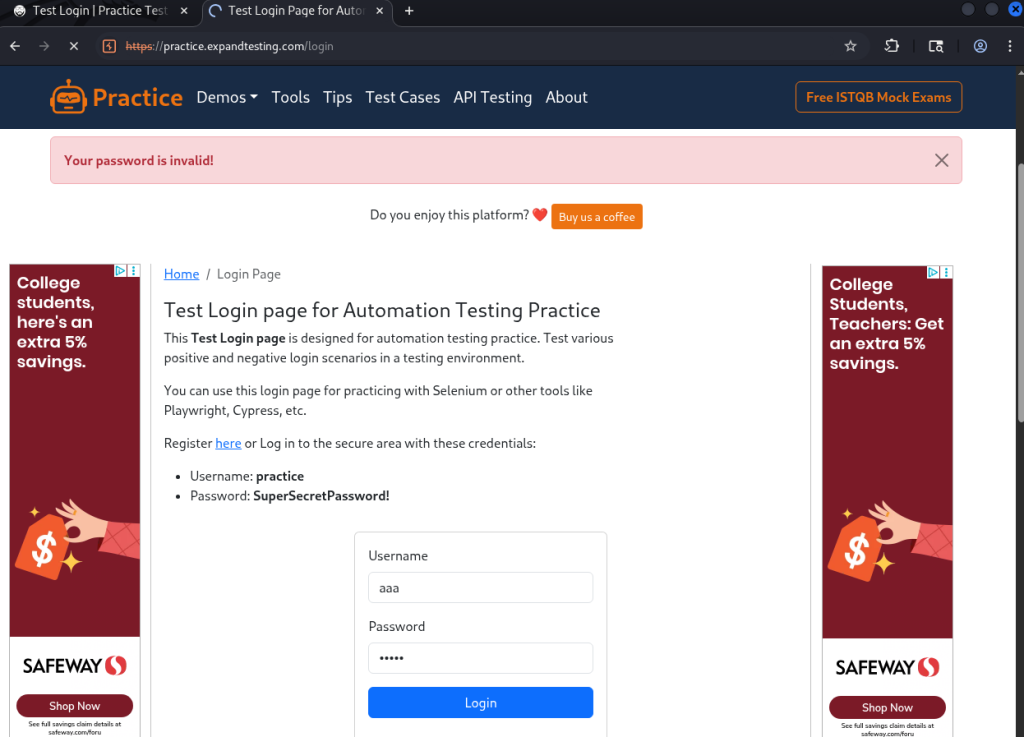Close the first Test Login tab
Viewport: 1024px width, 737px height.
click(185, 11)
